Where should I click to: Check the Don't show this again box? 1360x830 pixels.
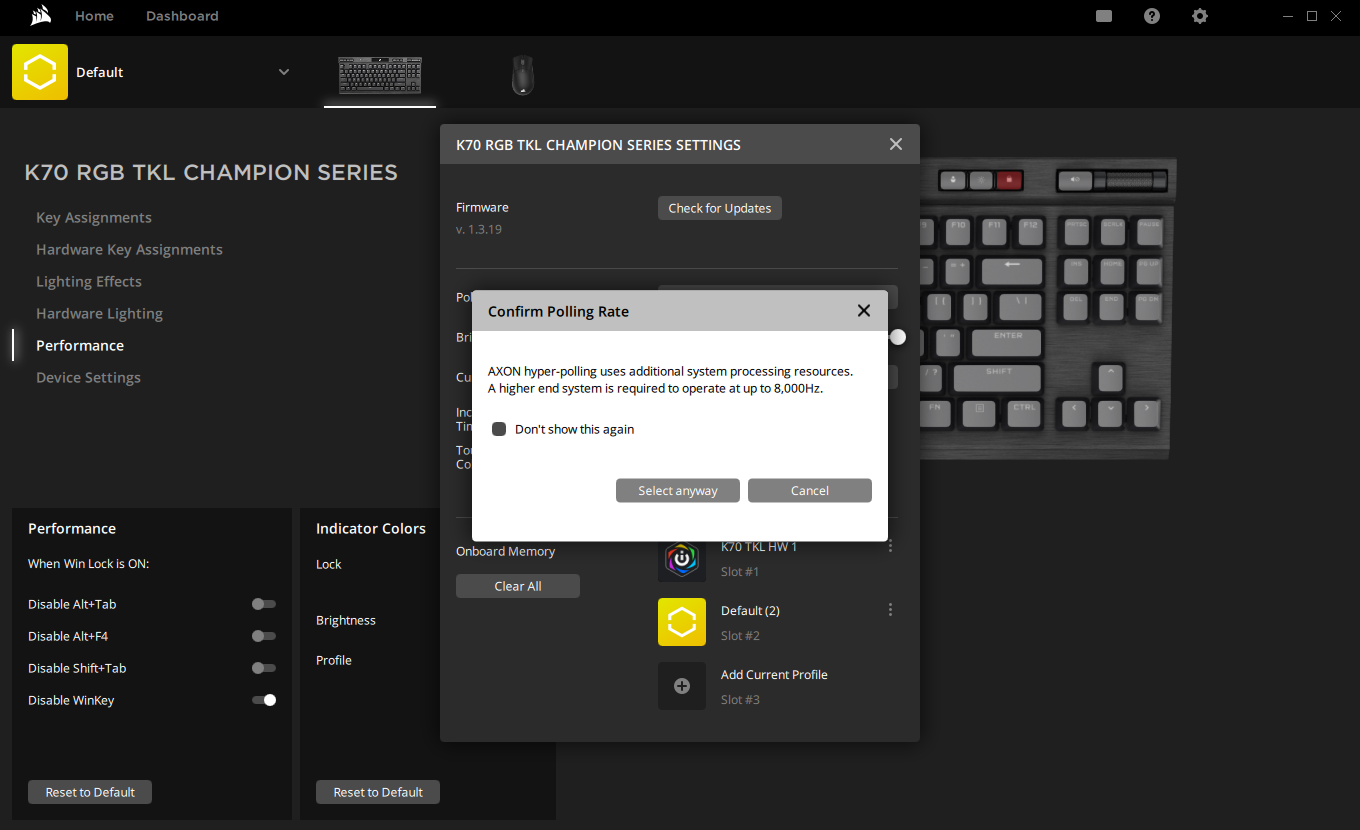coord(499,429)
